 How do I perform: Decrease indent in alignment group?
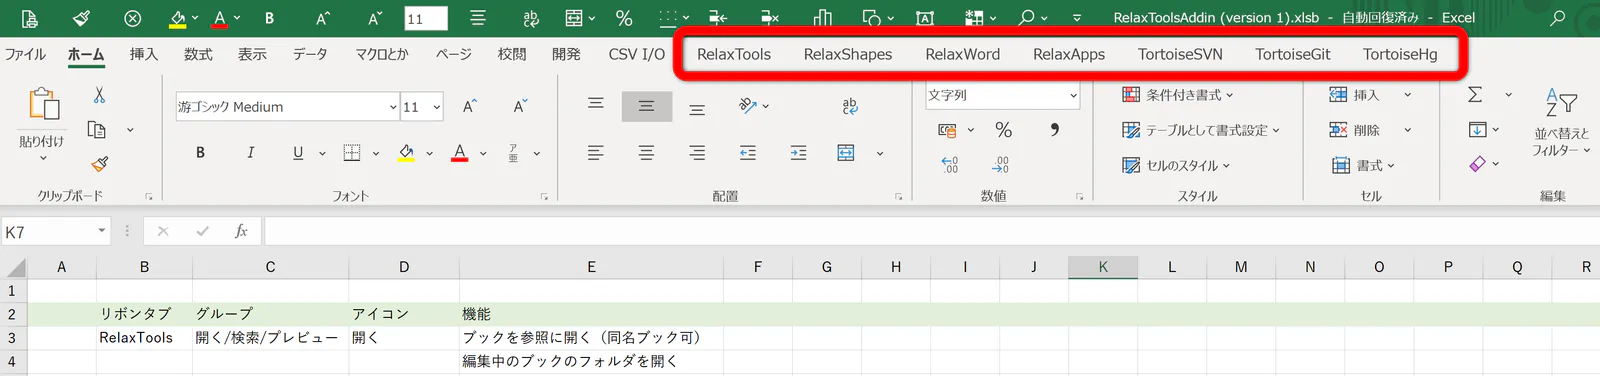748,153
